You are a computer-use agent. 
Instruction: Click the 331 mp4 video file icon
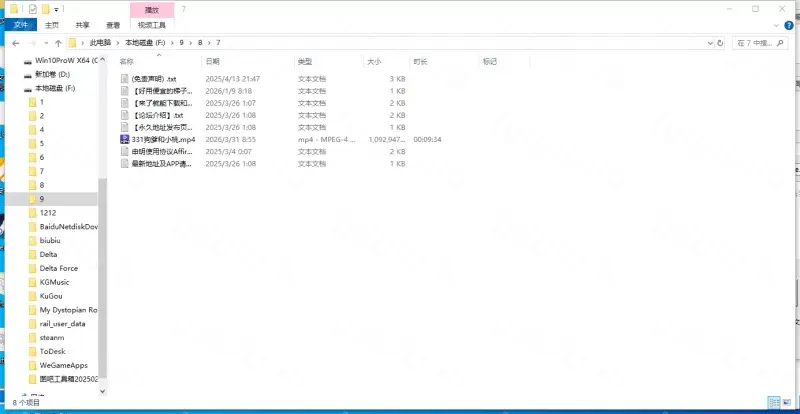(x=124, y=140)
